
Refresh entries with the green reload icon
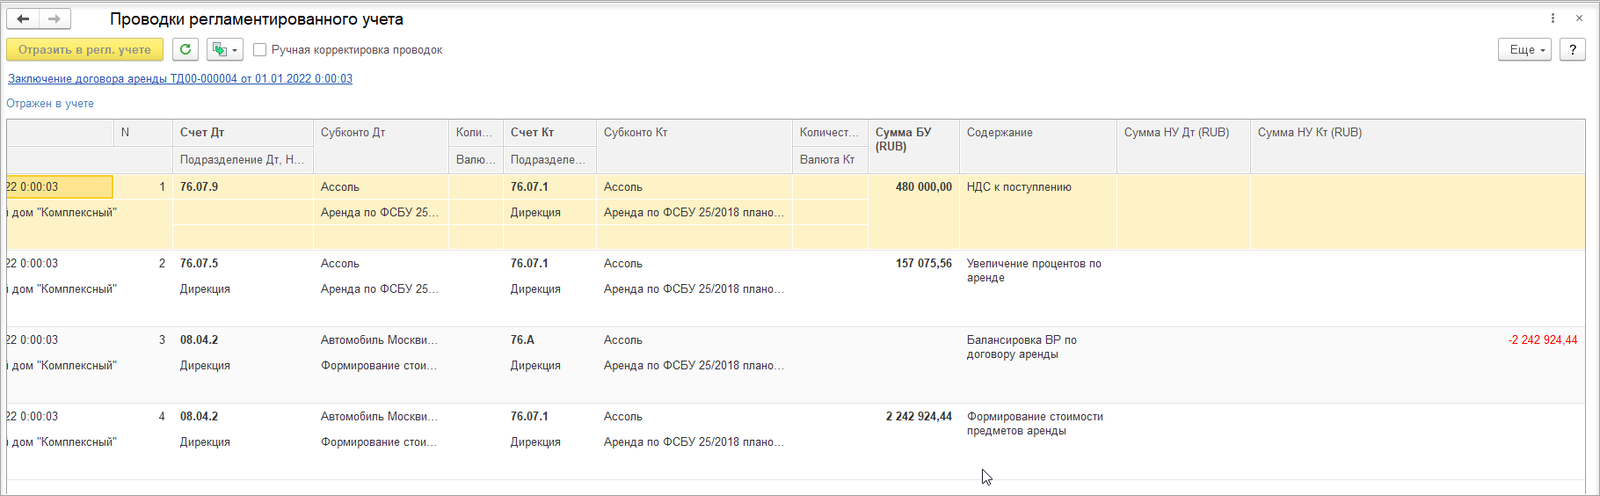click(x=185, y=49)
